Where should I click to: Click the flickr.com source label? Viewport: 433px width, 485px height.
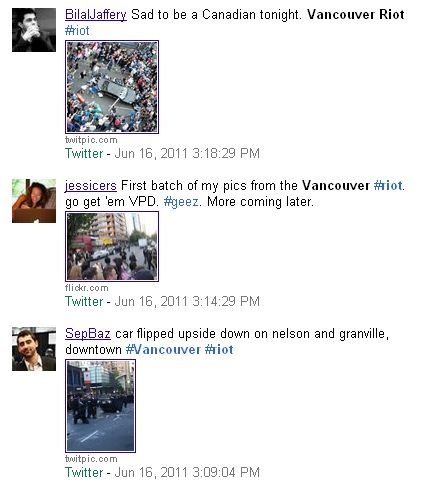[87, 288]
